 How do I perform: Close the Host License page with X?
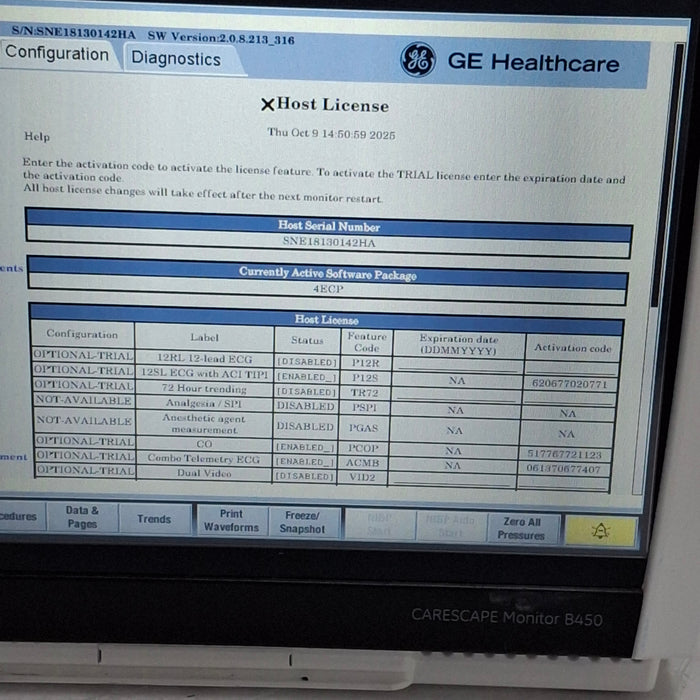(267, 105)
